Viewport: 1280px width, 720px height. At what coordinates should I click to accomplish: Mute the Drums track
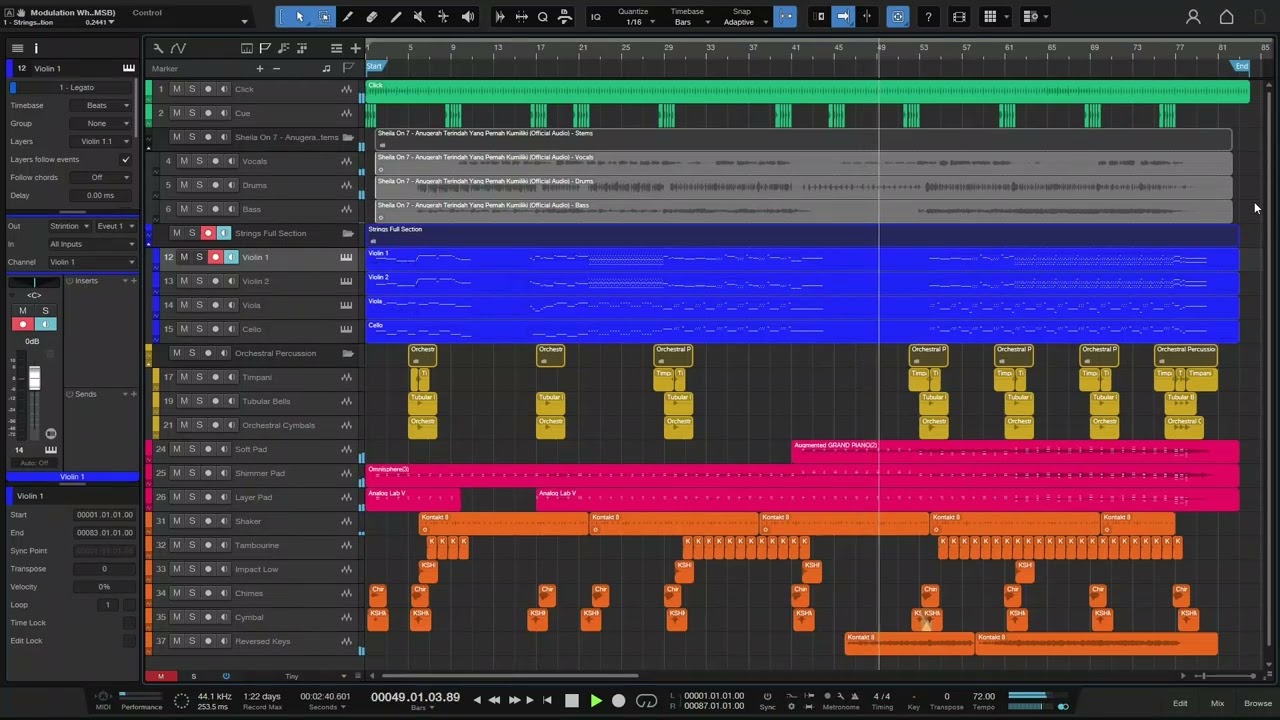(184, 185)
